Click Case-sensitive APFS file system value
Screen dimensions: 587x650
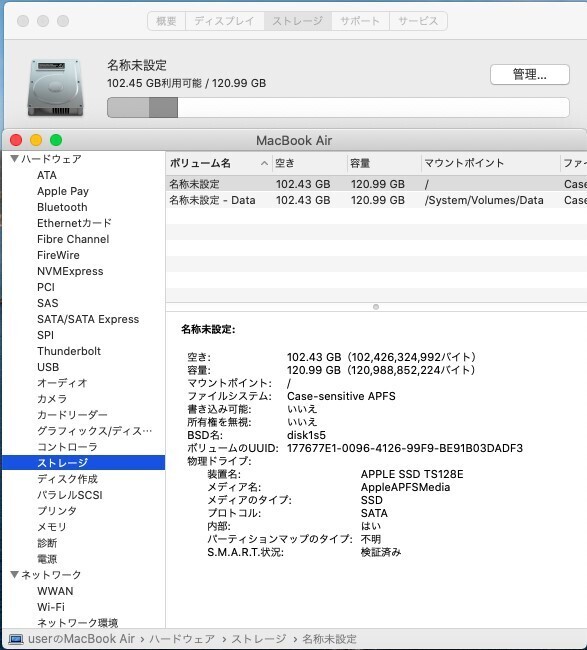pos(341,396)
